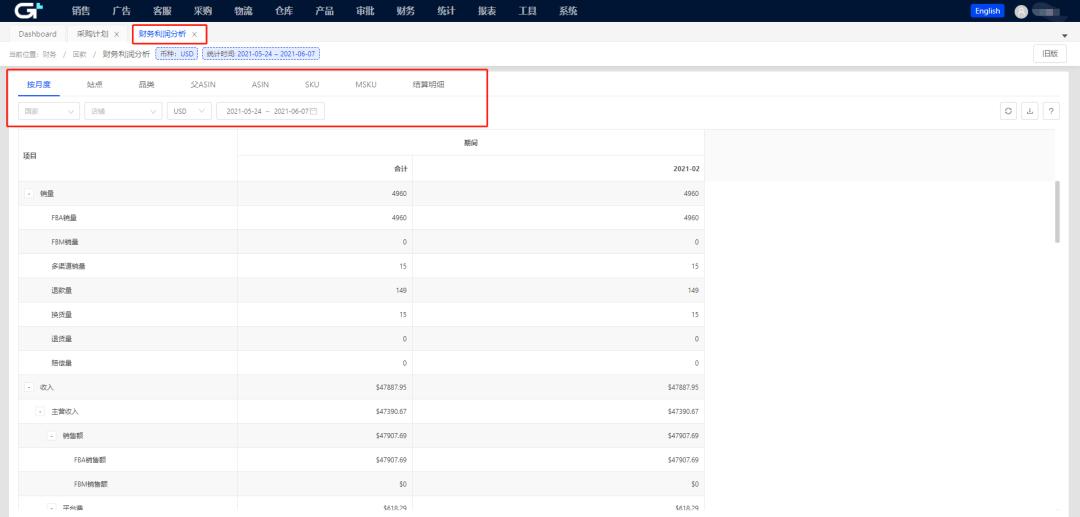The image size is (1080, 517).
Task: Open the 店铺 store dropdown
Action: (x=122, y=111)
